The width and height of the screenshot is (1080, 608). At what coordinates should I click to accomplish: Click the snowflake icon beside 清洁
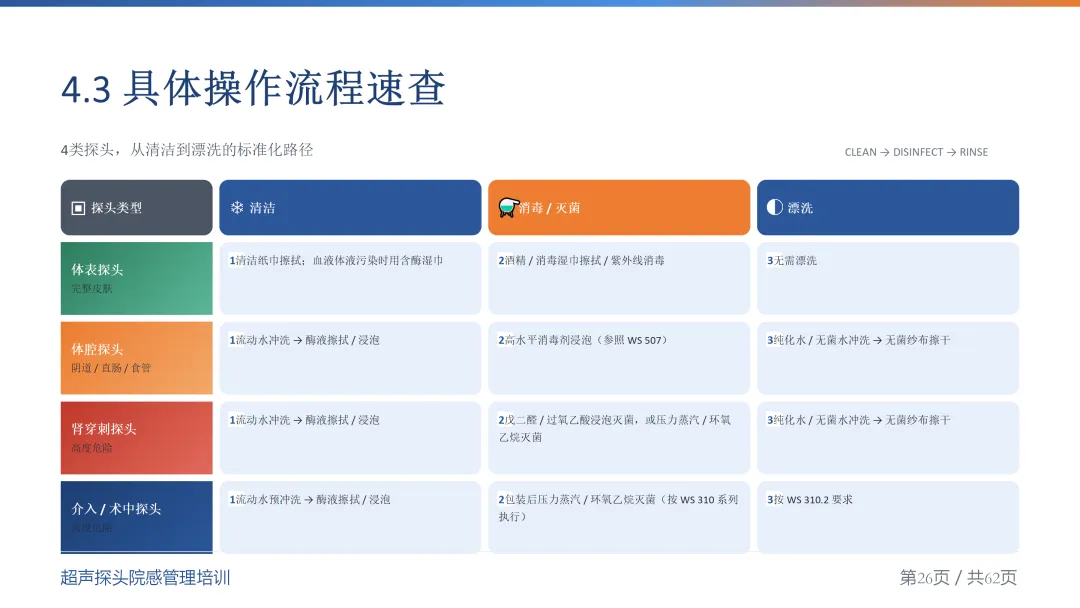pyautogui.click(x=237, y=208)
